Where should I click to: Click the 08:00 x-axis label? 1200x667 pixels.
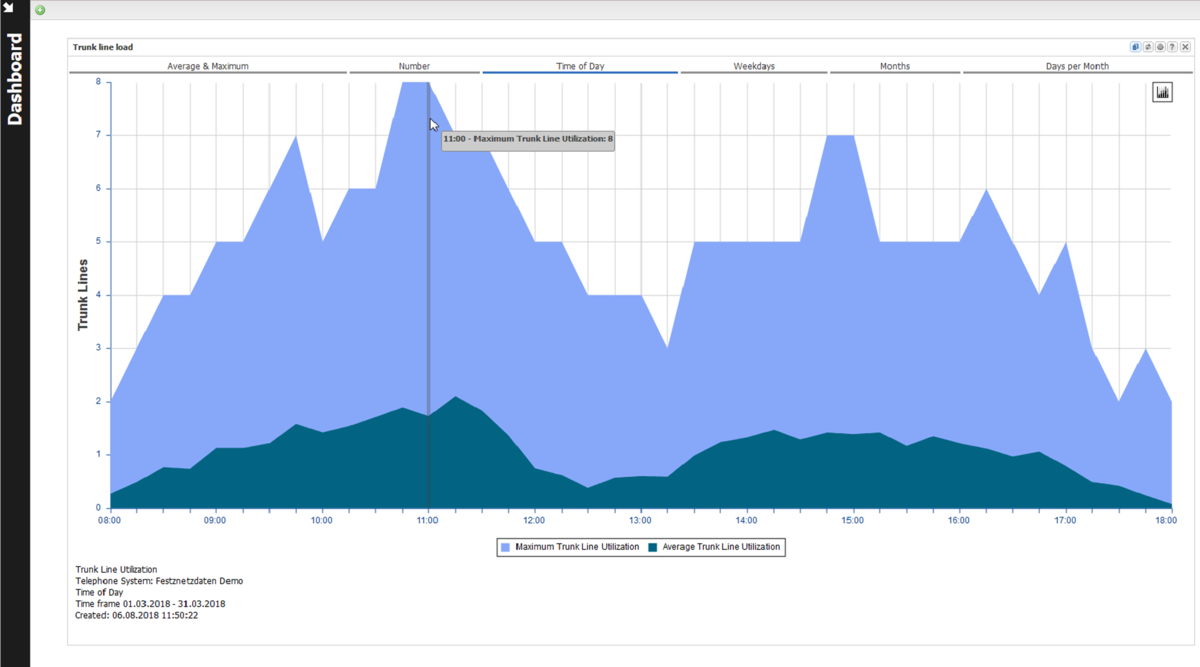(109, 520)
